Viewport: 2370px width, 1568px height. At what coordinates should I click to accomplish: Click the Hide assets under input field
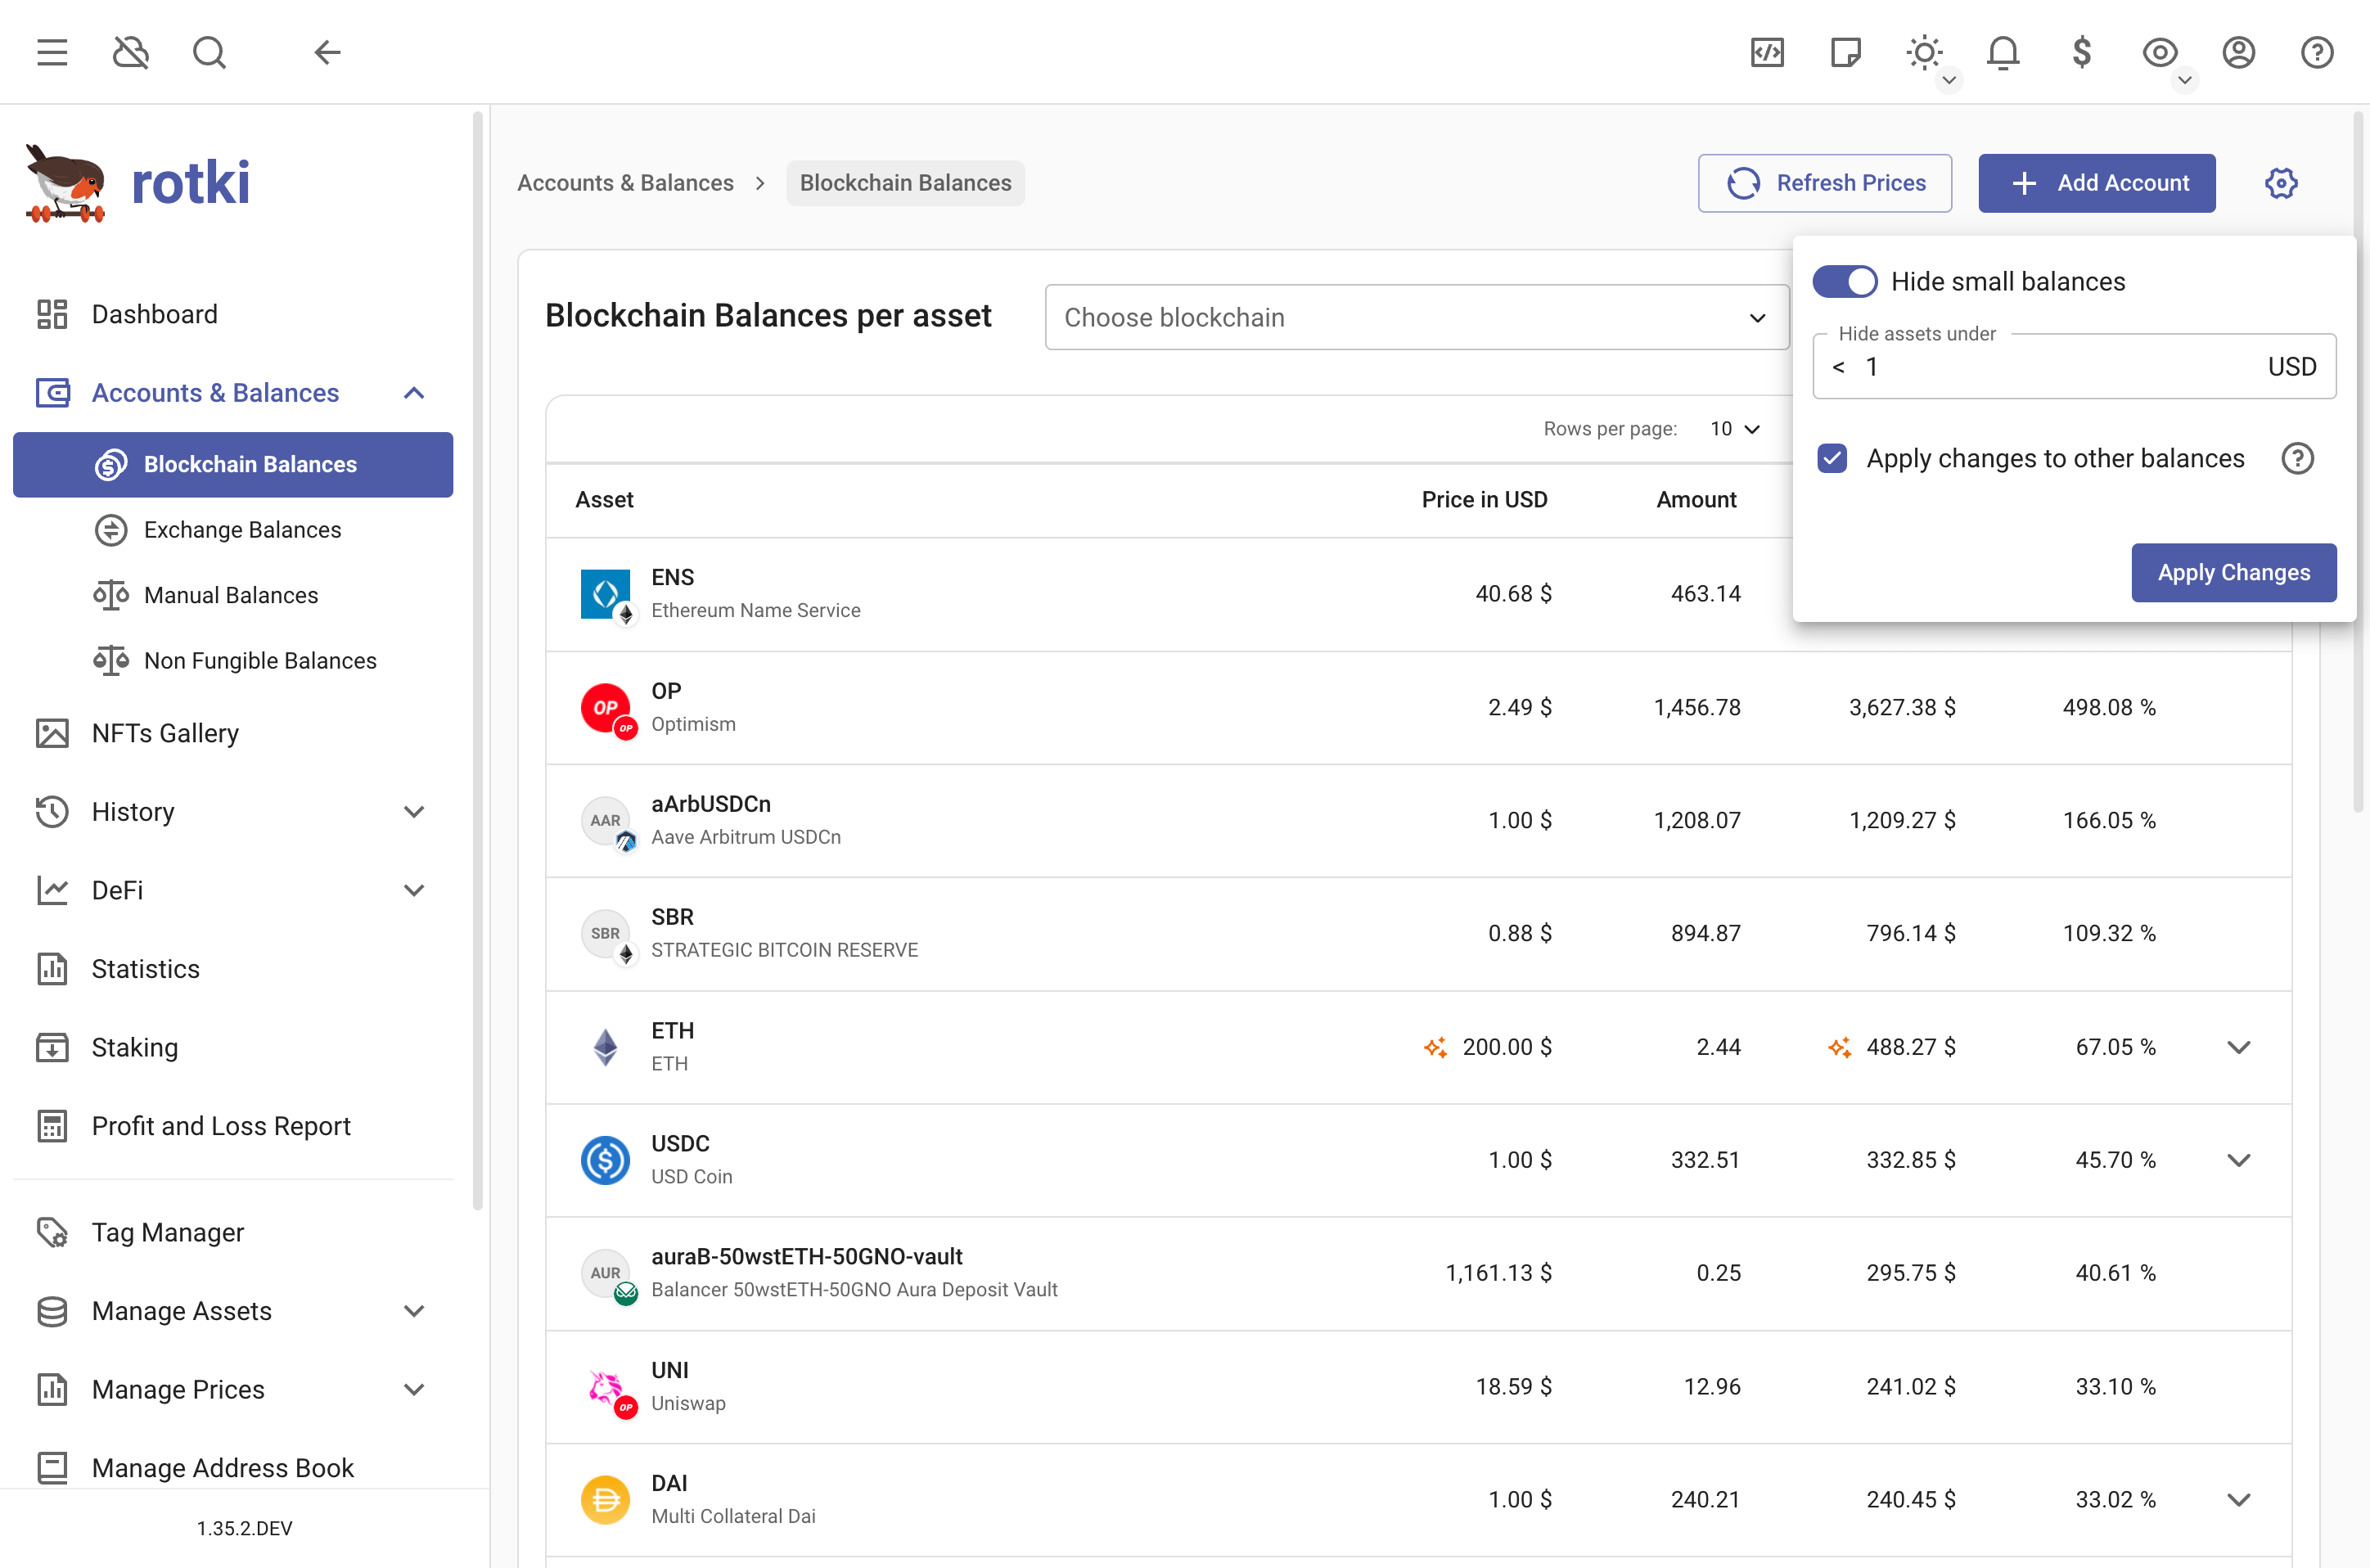(x=2075, y=364)
